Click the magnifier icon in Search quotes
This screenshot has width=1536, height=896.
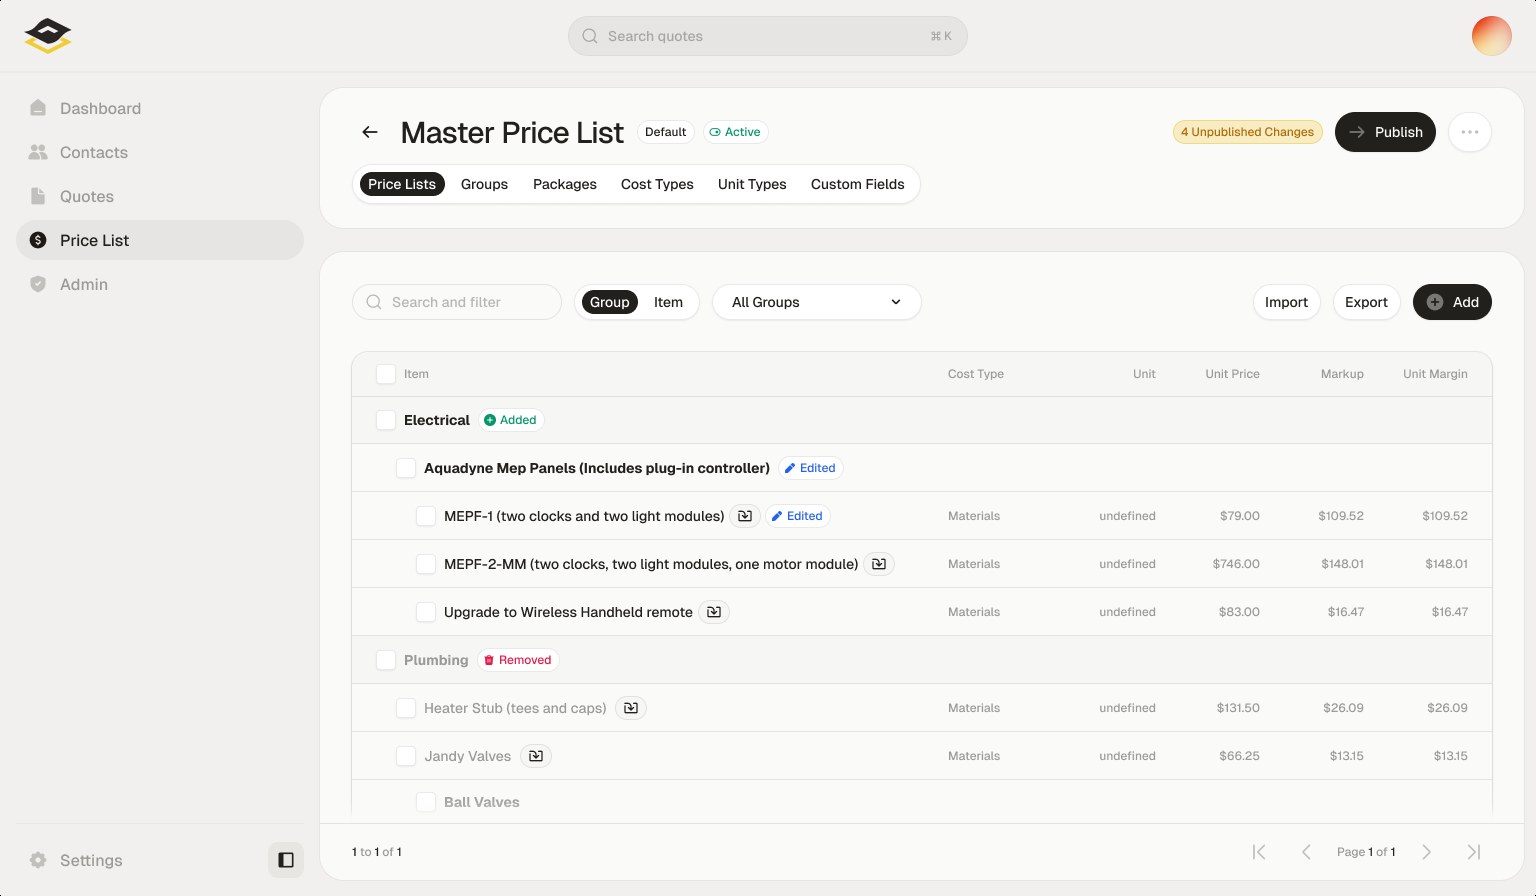(x=590, y=36)
